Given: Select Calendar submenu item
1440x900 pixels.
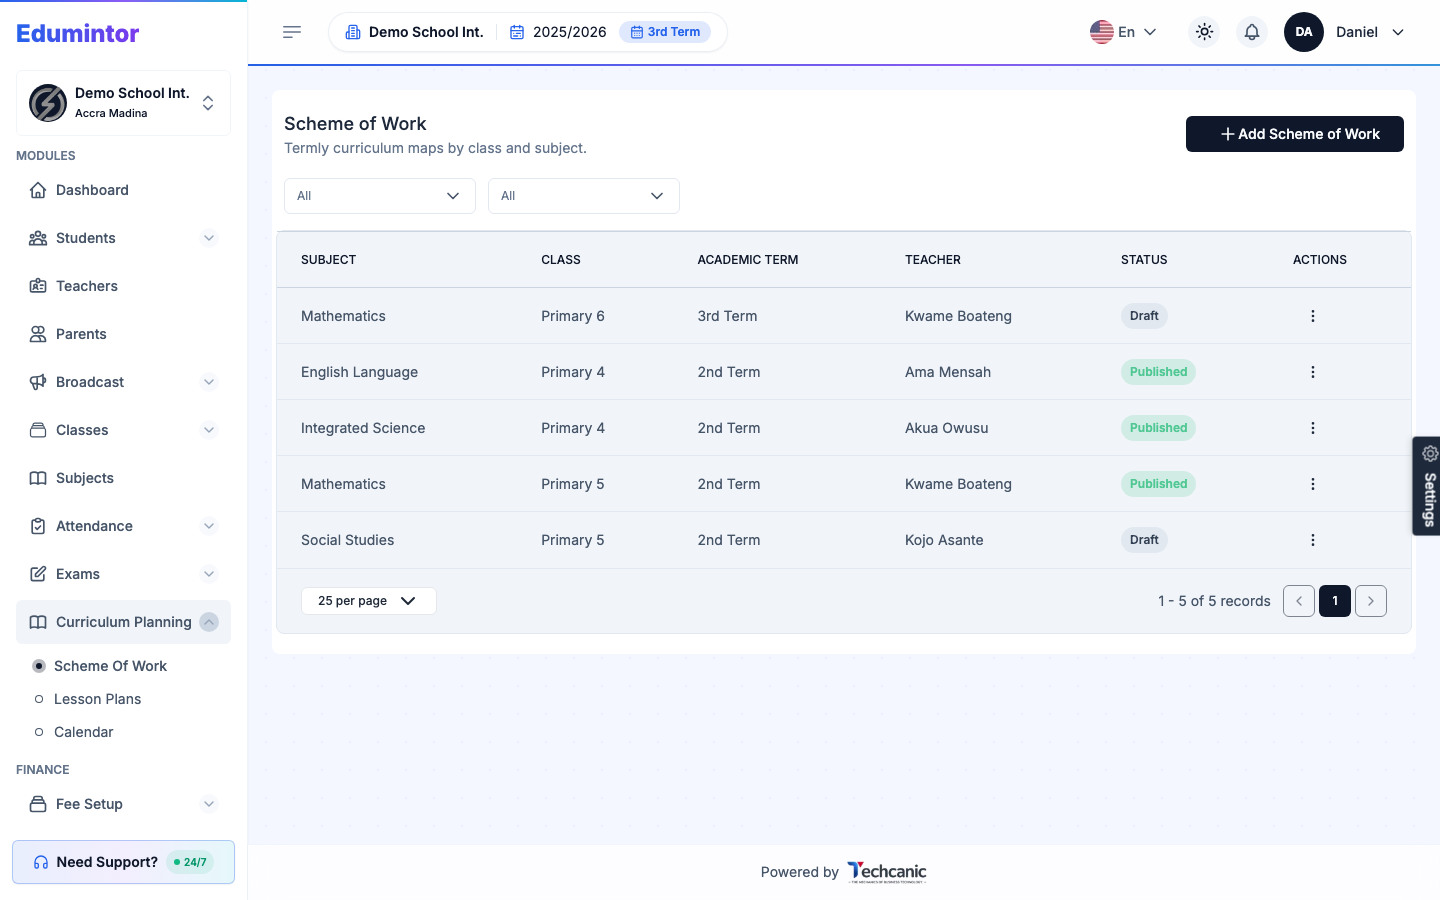Looking at the screenshot, I should coord(83,732).
